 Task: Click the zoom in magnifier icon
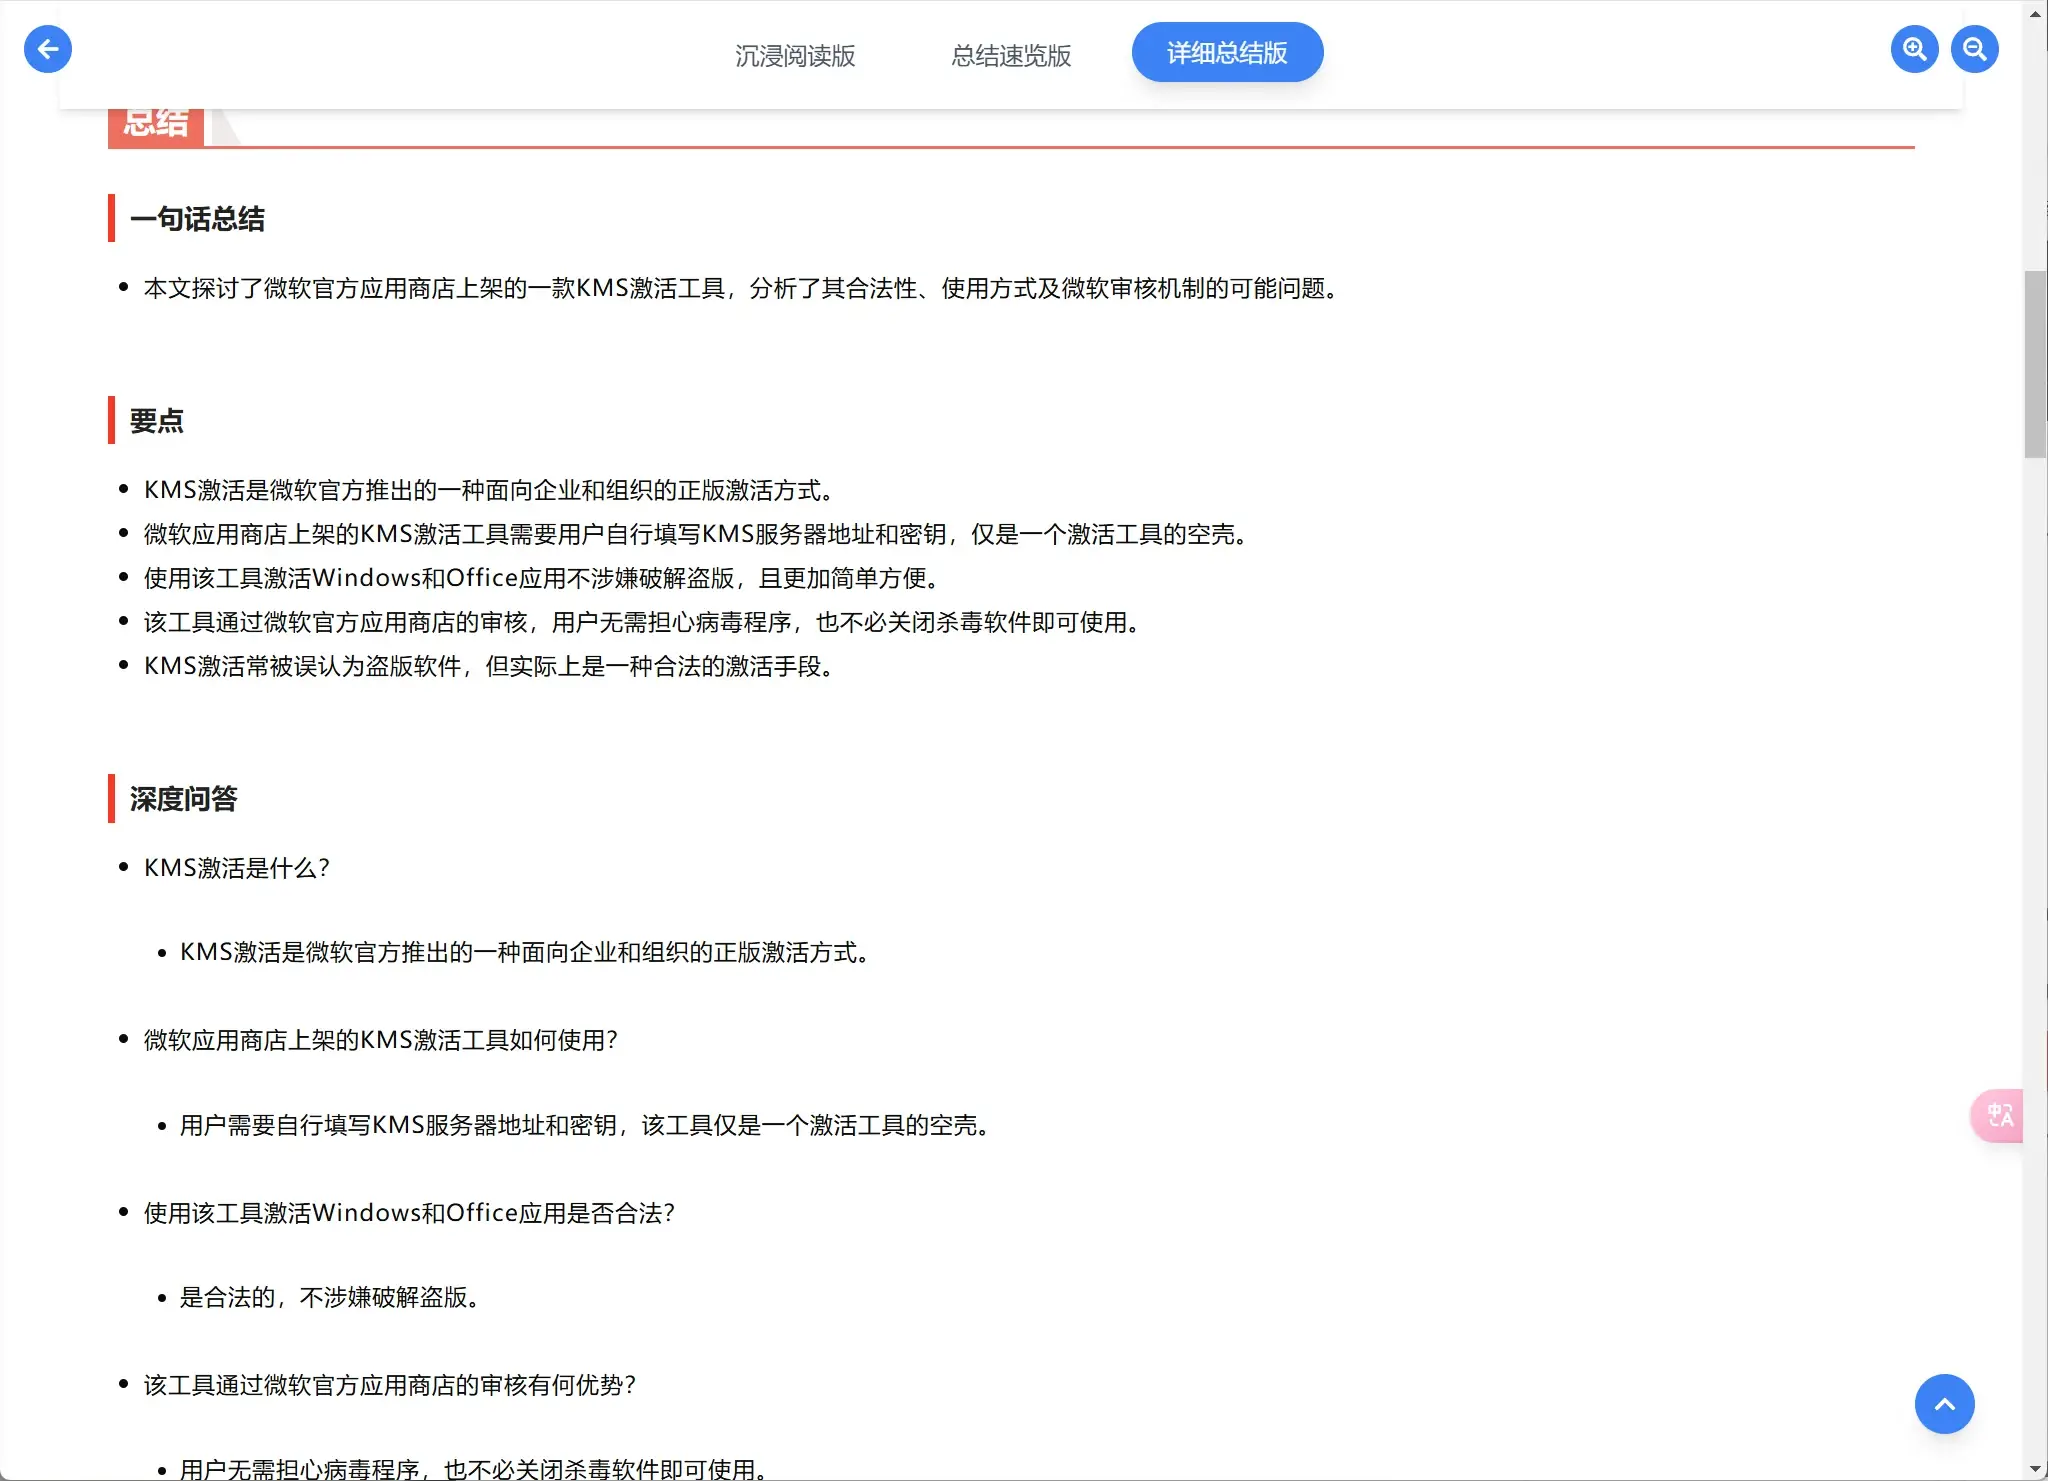pos(1914,49)
